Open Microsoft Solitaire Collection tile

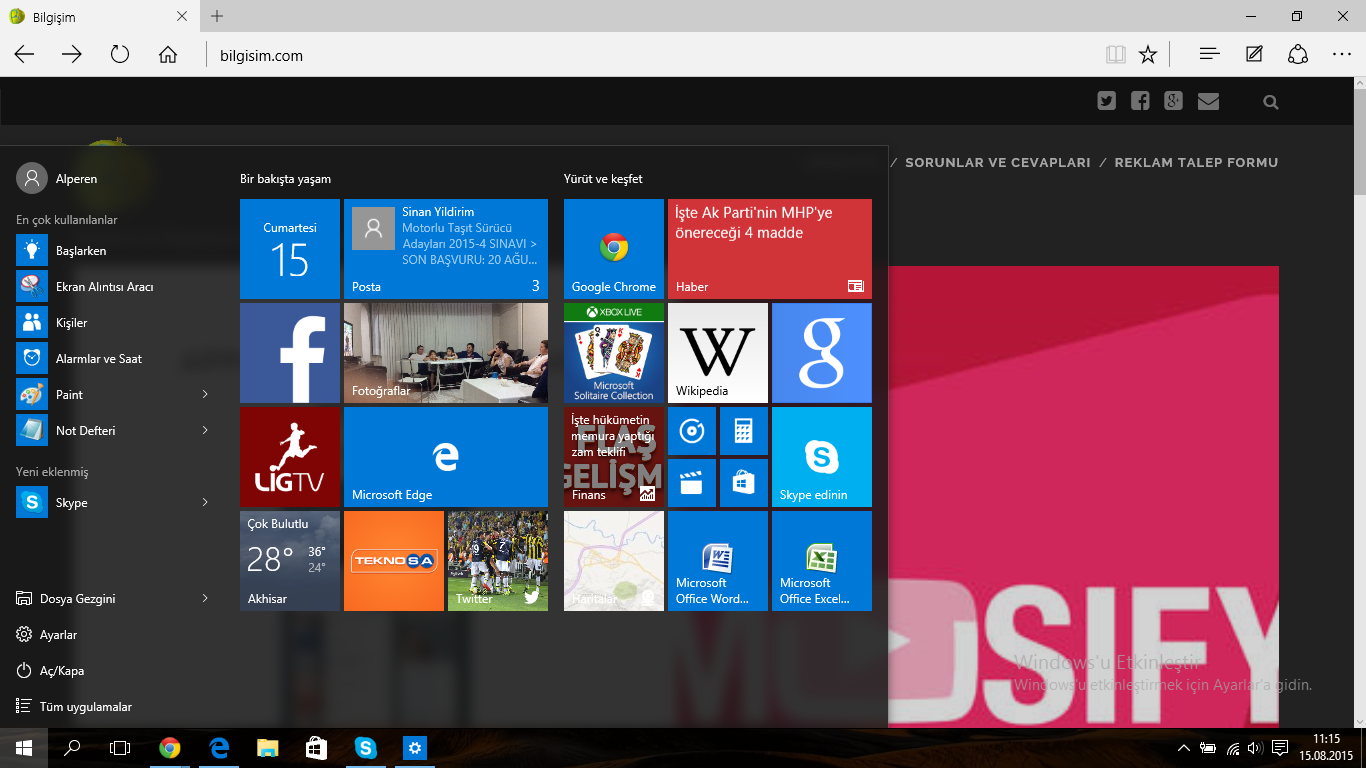tap(614, 353)
